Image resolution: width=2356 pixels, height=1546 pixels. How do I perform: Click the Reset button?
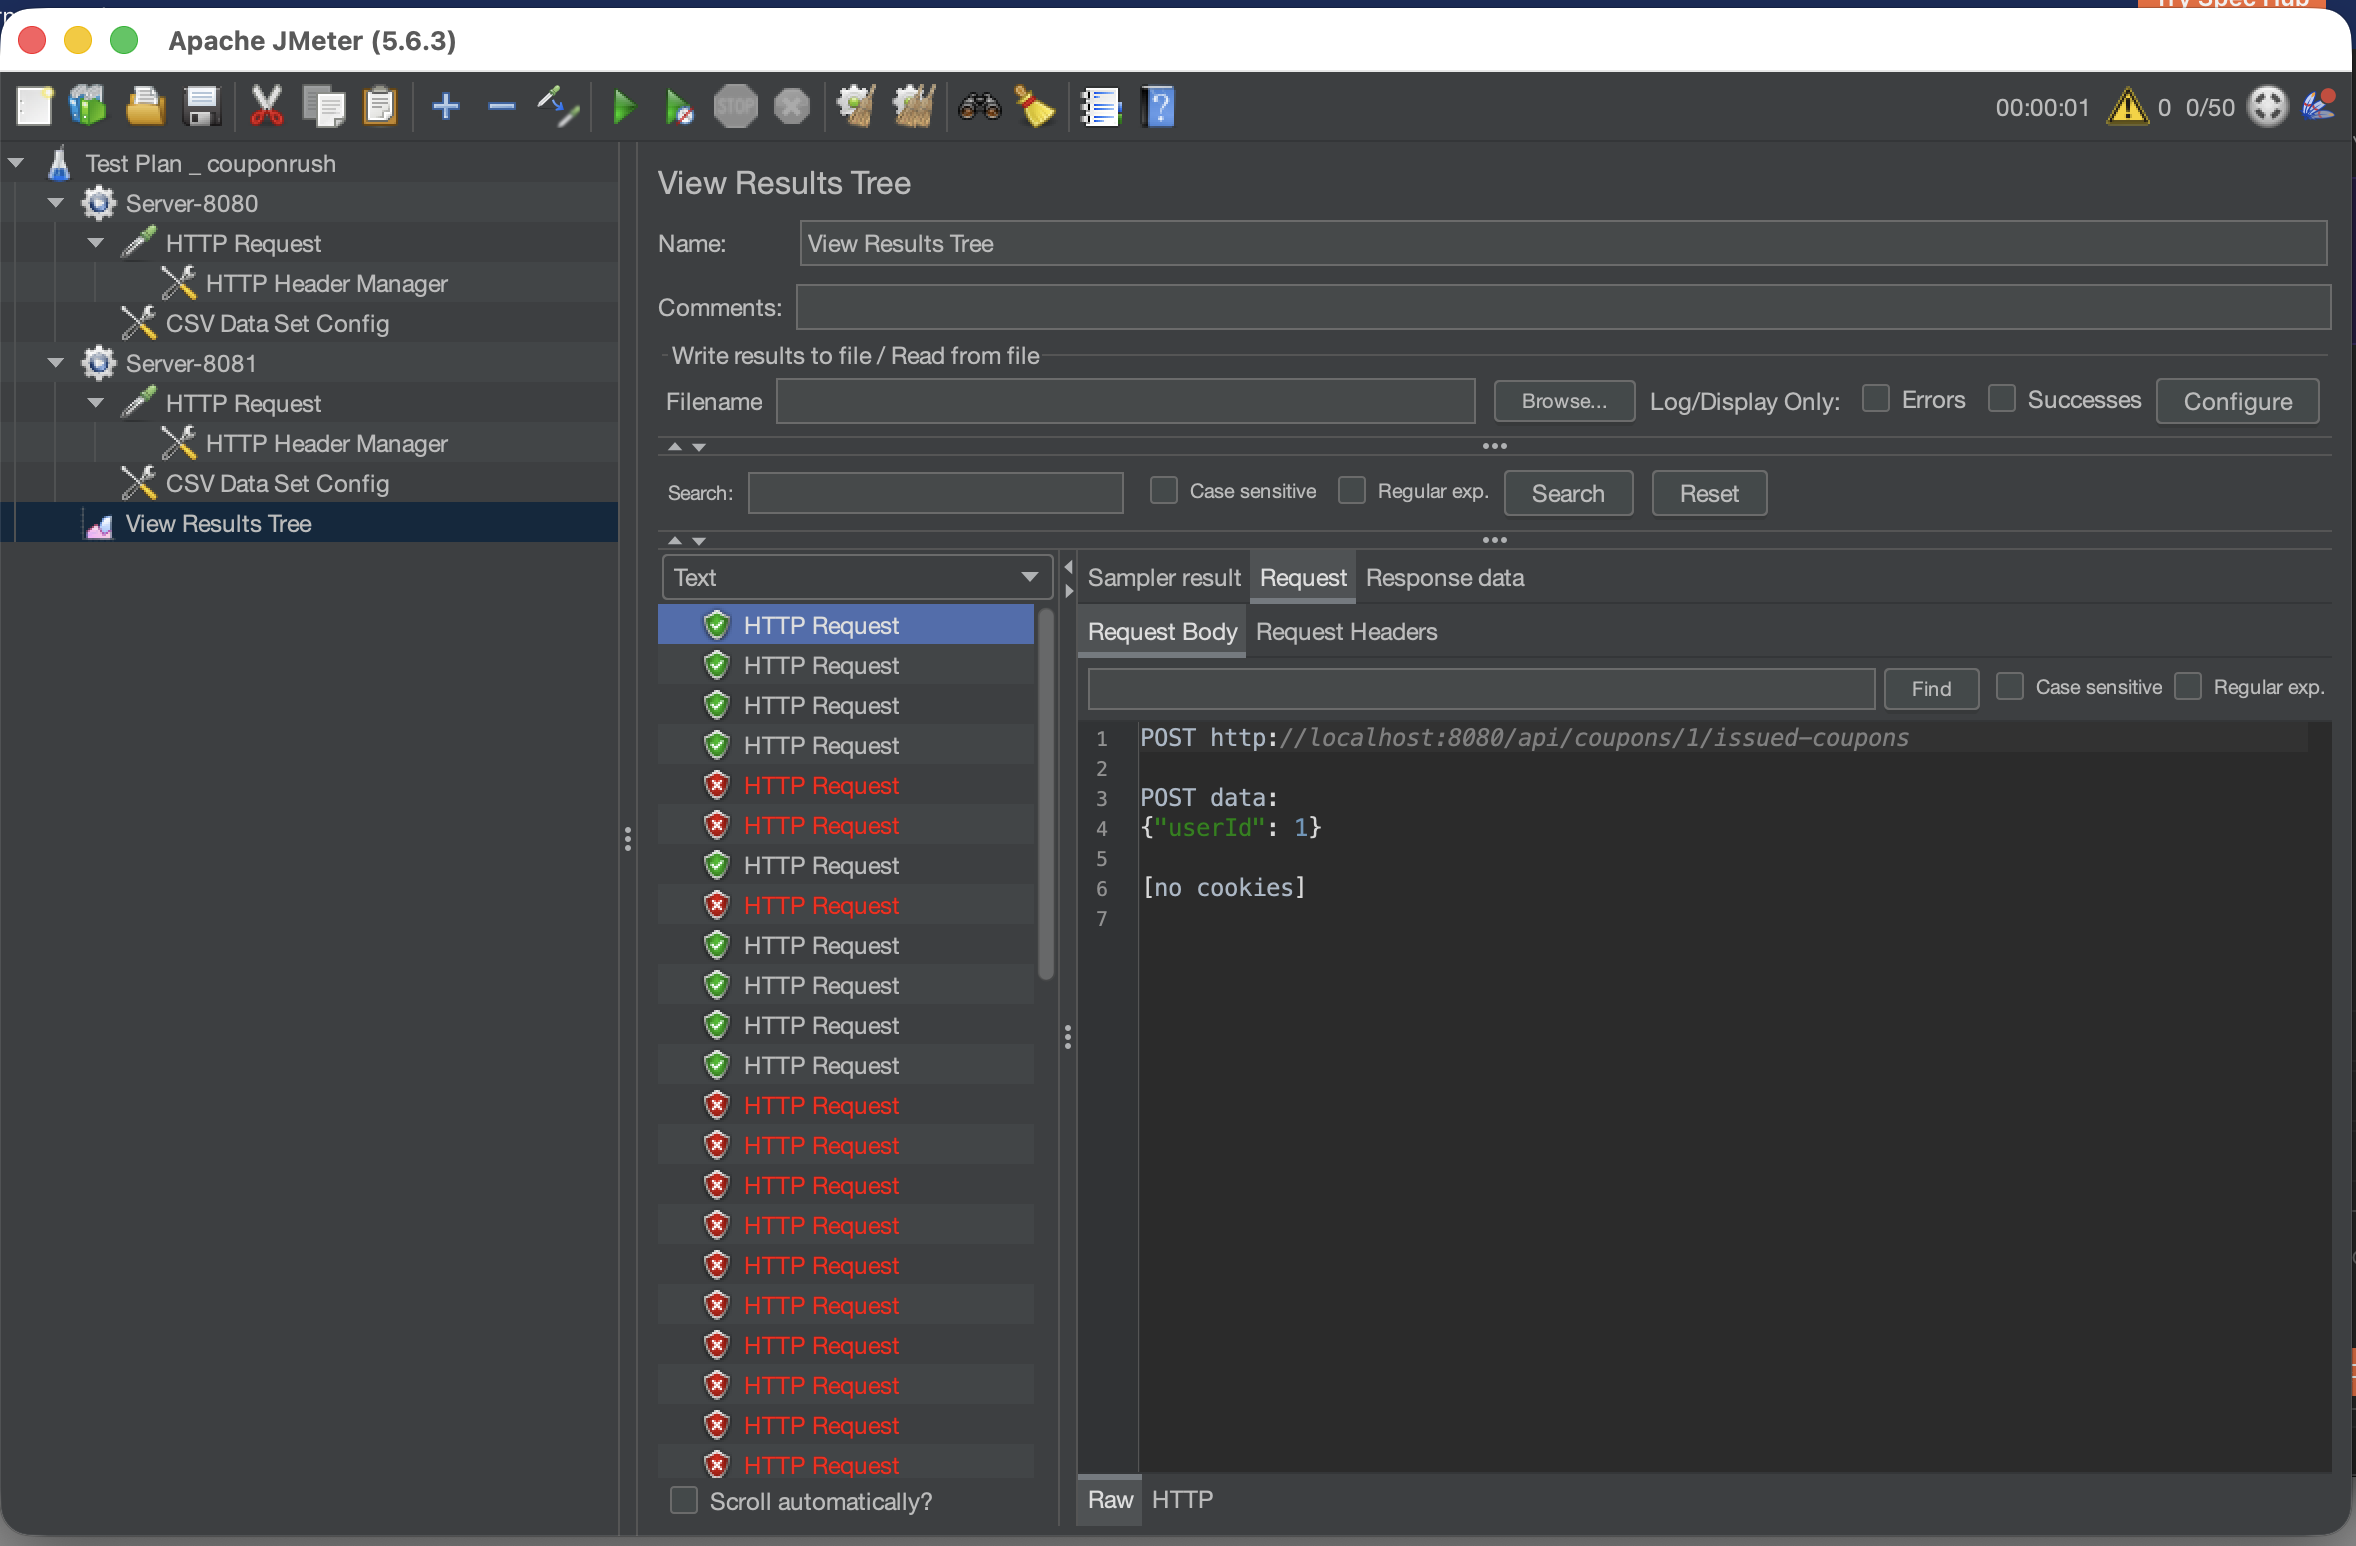tap(1709, 493)
